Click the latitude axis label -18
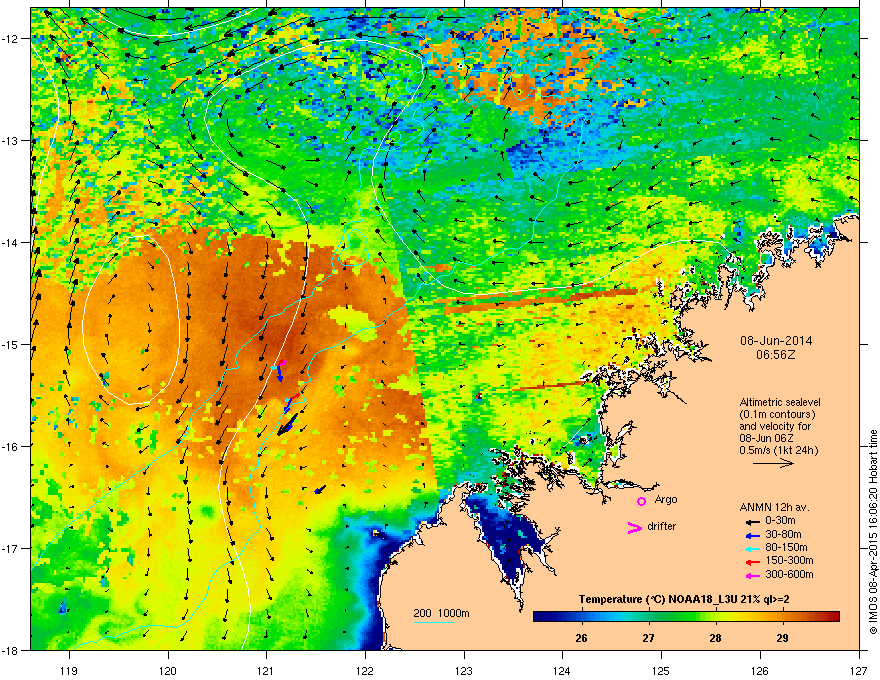Image resolution: width=880 pixels, height=680 pixels. (10, 650)
